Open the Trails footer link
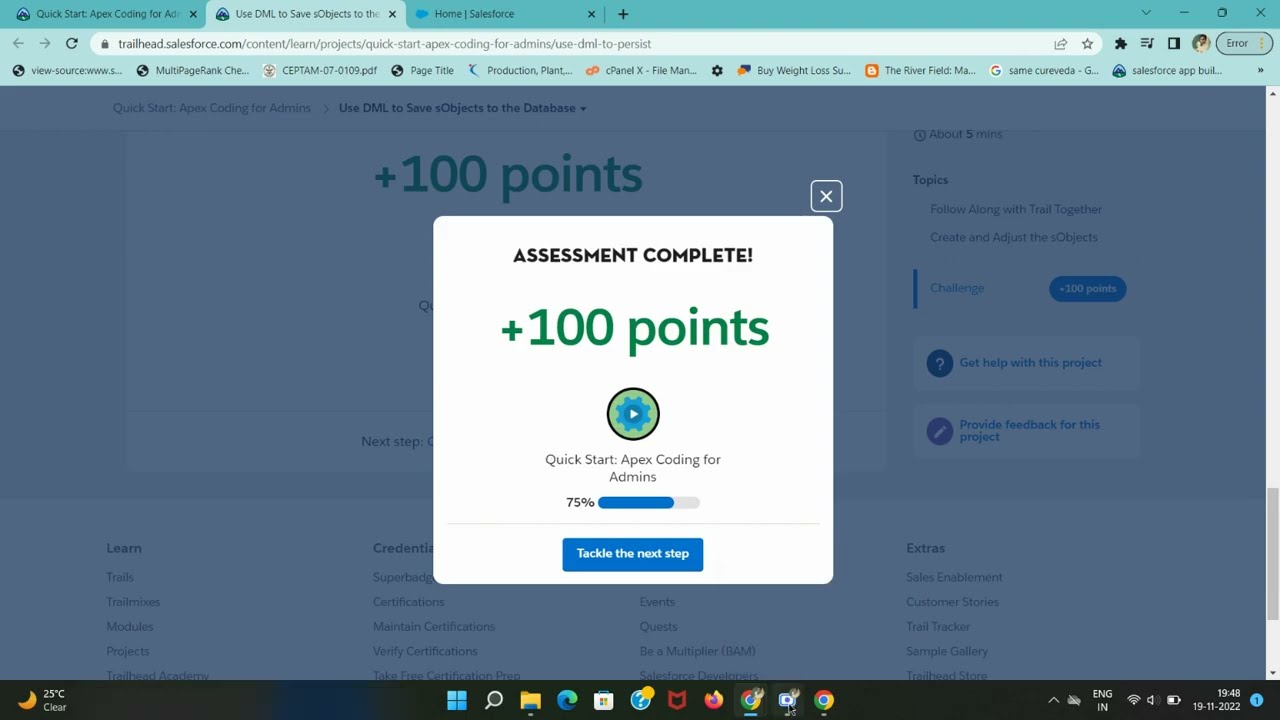Image resolution: width=1280 pixels, height=720 pixels. tap(120, 577)
